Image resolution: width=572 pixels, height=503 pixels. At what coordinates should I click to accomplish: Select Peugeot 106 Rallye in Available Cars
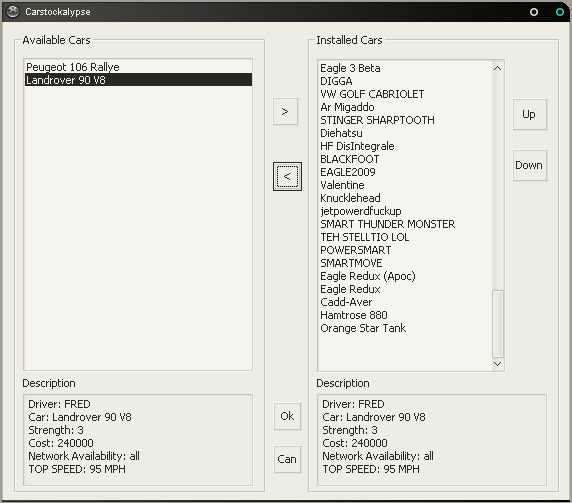point(138,67)
